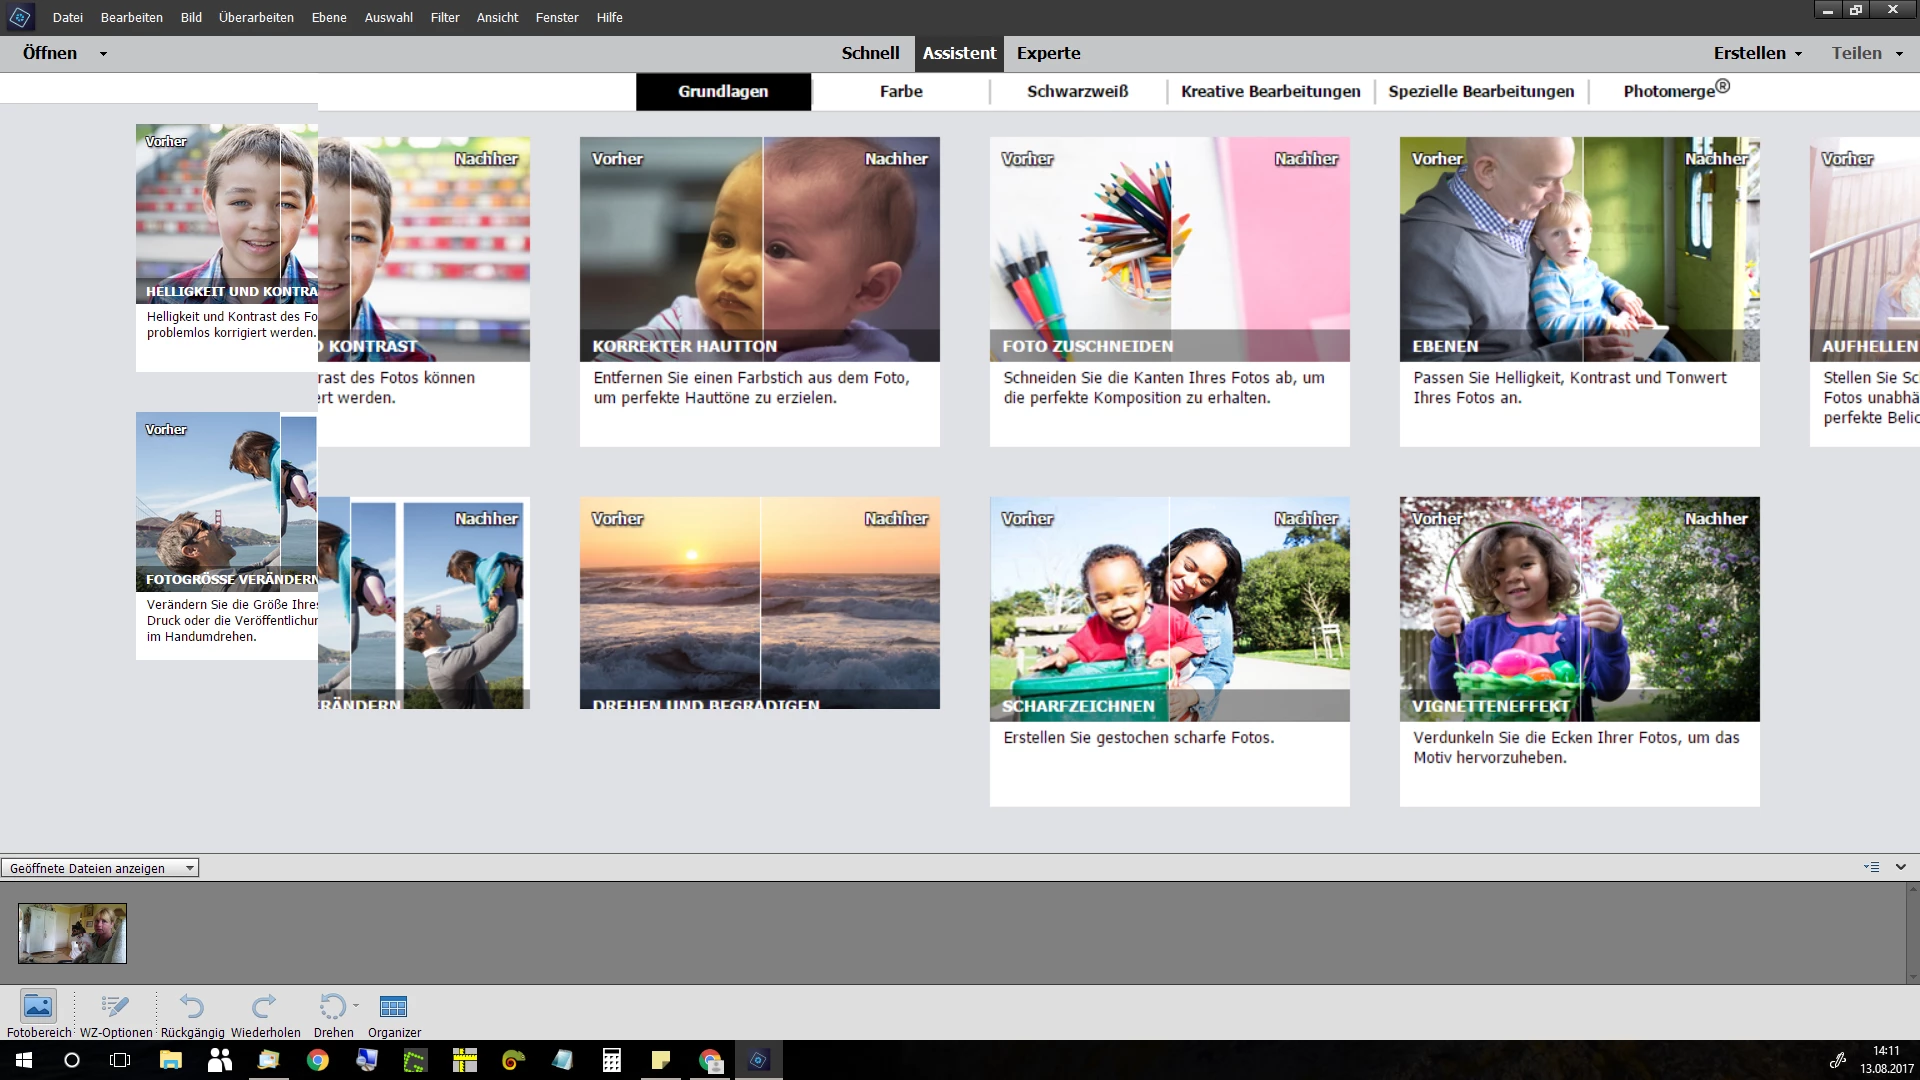Open the photo bin list options icon
The image size is (1920, 1080).
pos(1872,867)
